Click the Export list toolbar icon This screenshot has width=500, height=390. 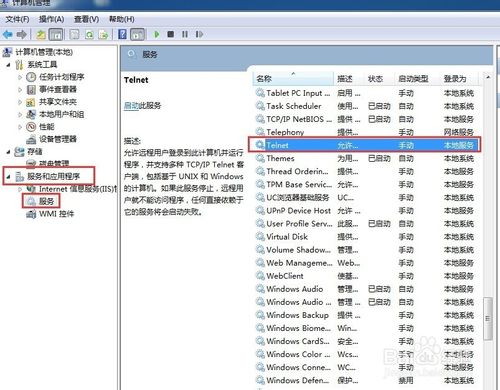pyautogui.click(x=104, y=34)
